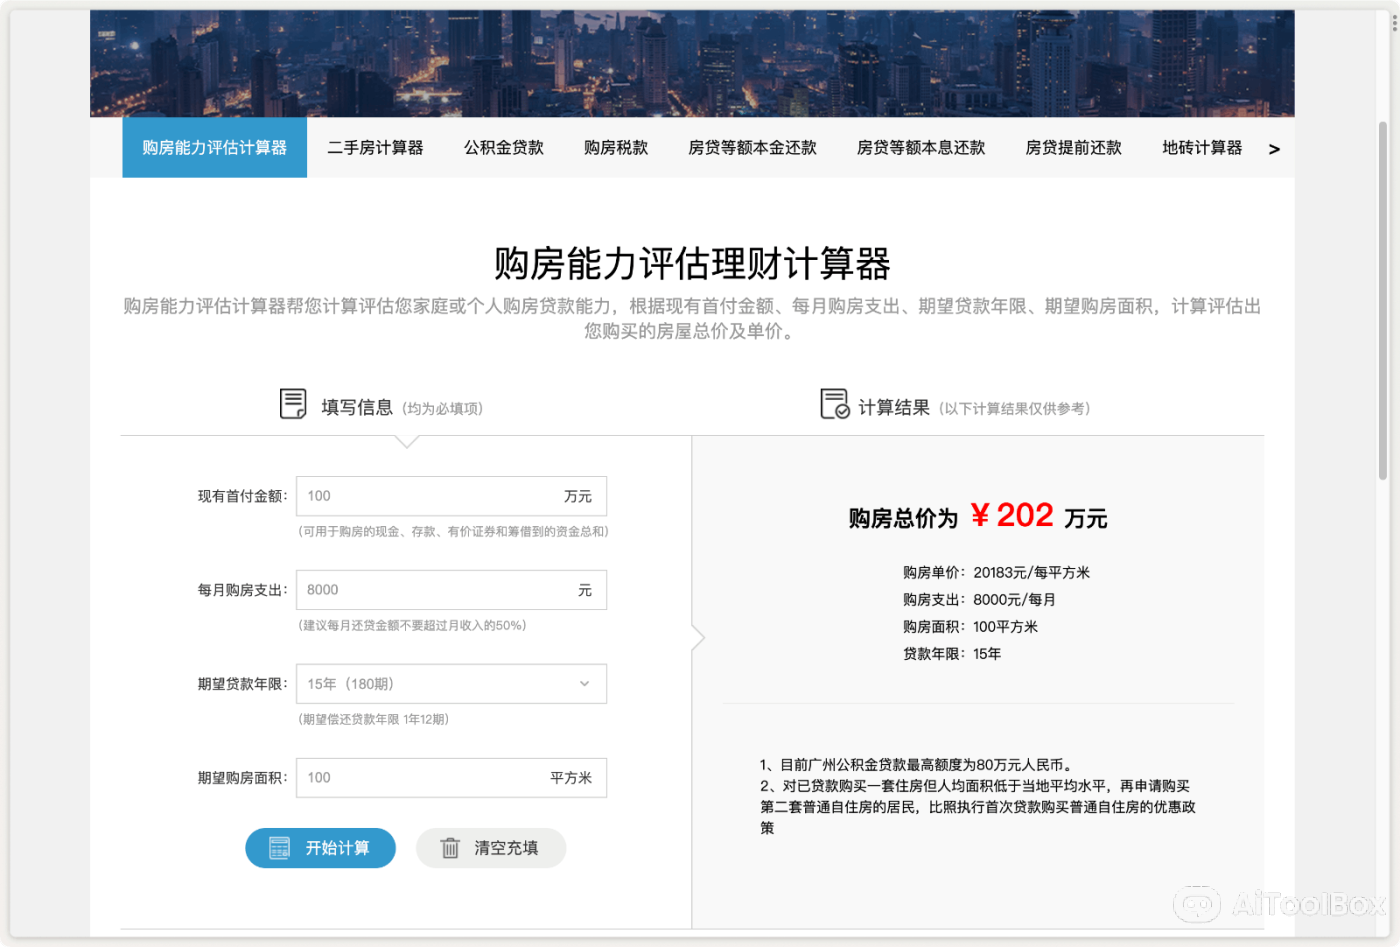Viewport: 1400px width, 947px height.
Task: Click the notepad icon beside 填写信息
Action: (291, 403)
